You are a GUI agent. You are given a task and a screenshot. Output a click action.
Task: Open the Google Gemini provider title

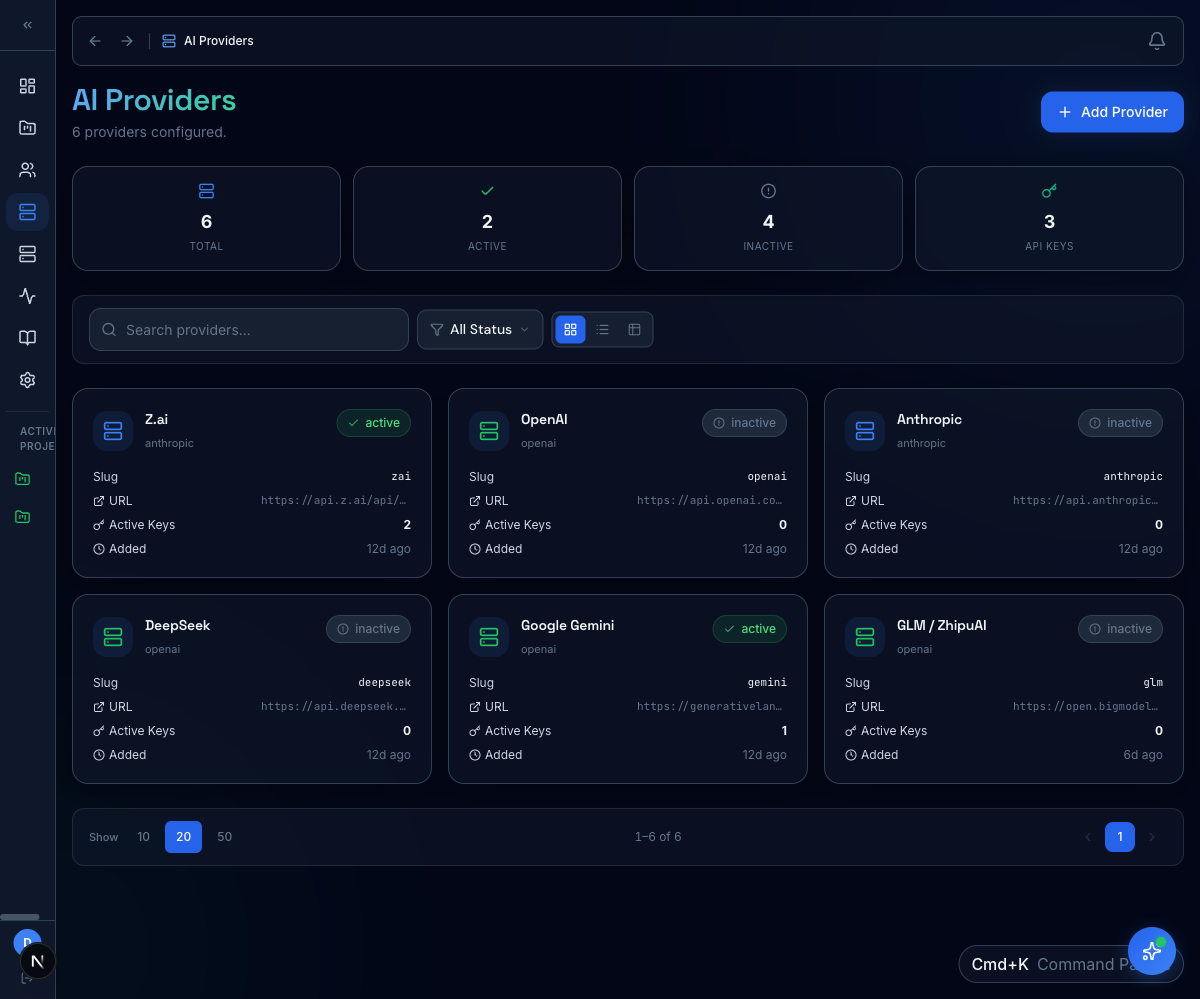pyautogui.click(x=567, y=625)
